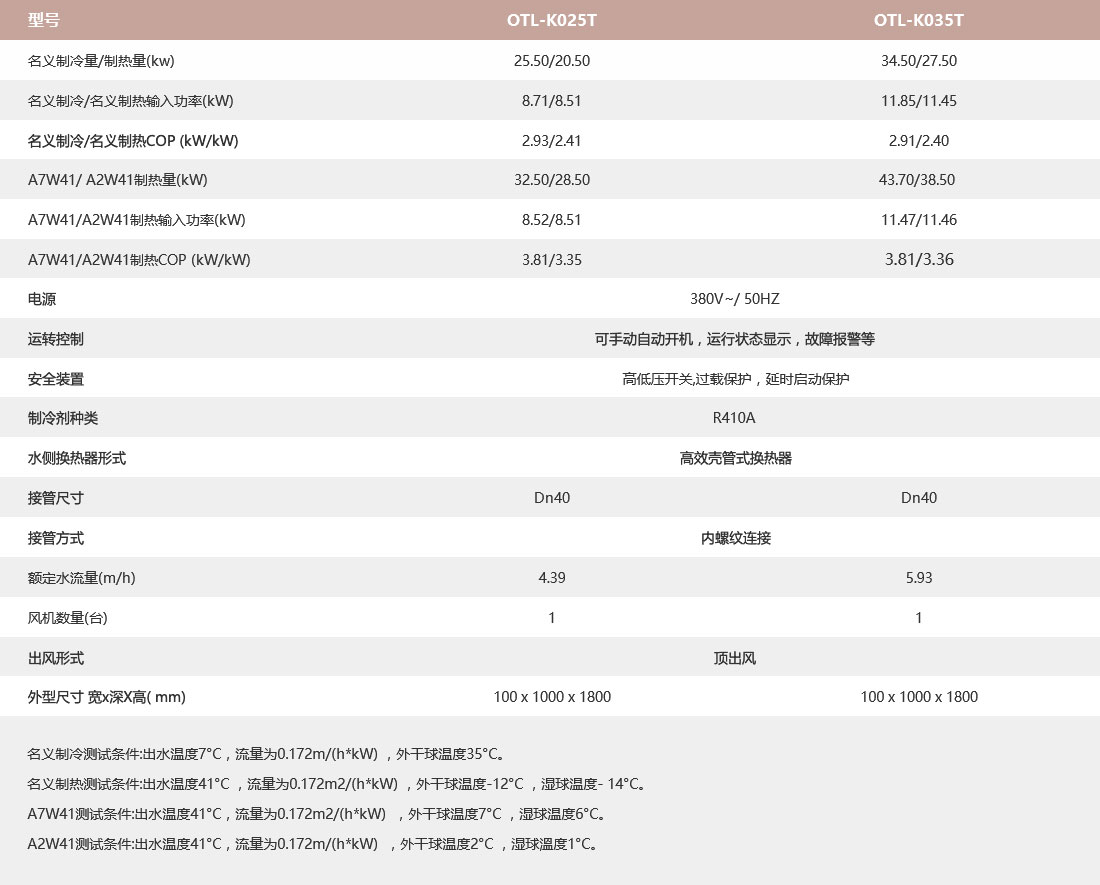Select OTL-K035T's 100 x 1000 x 1800 dimensions
The height and width of the screenshot is (885, 1100).
pyautogui.click(x=918, y=697)
